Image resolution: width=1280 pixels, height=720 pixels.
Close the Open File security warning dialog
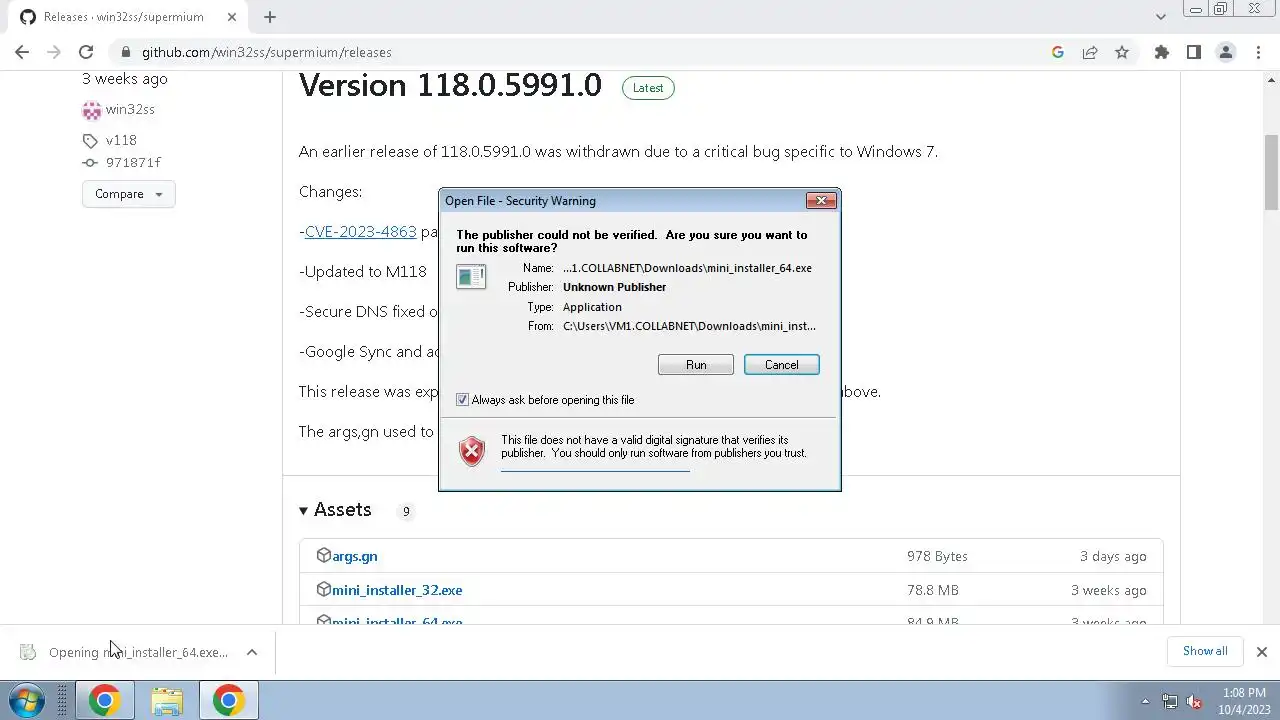tap(821, 201)
